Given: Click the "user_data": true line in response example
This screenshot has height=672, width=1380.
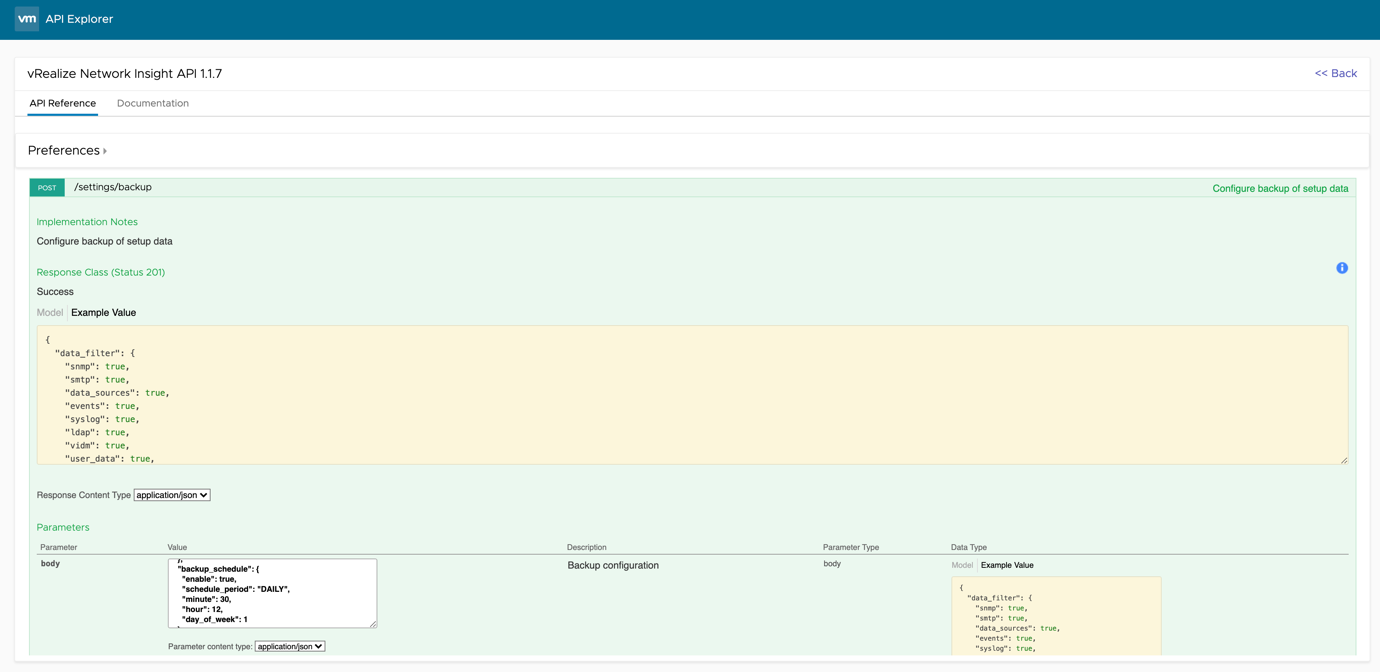Looking at the screenshot, I should (x=110, y=459).
